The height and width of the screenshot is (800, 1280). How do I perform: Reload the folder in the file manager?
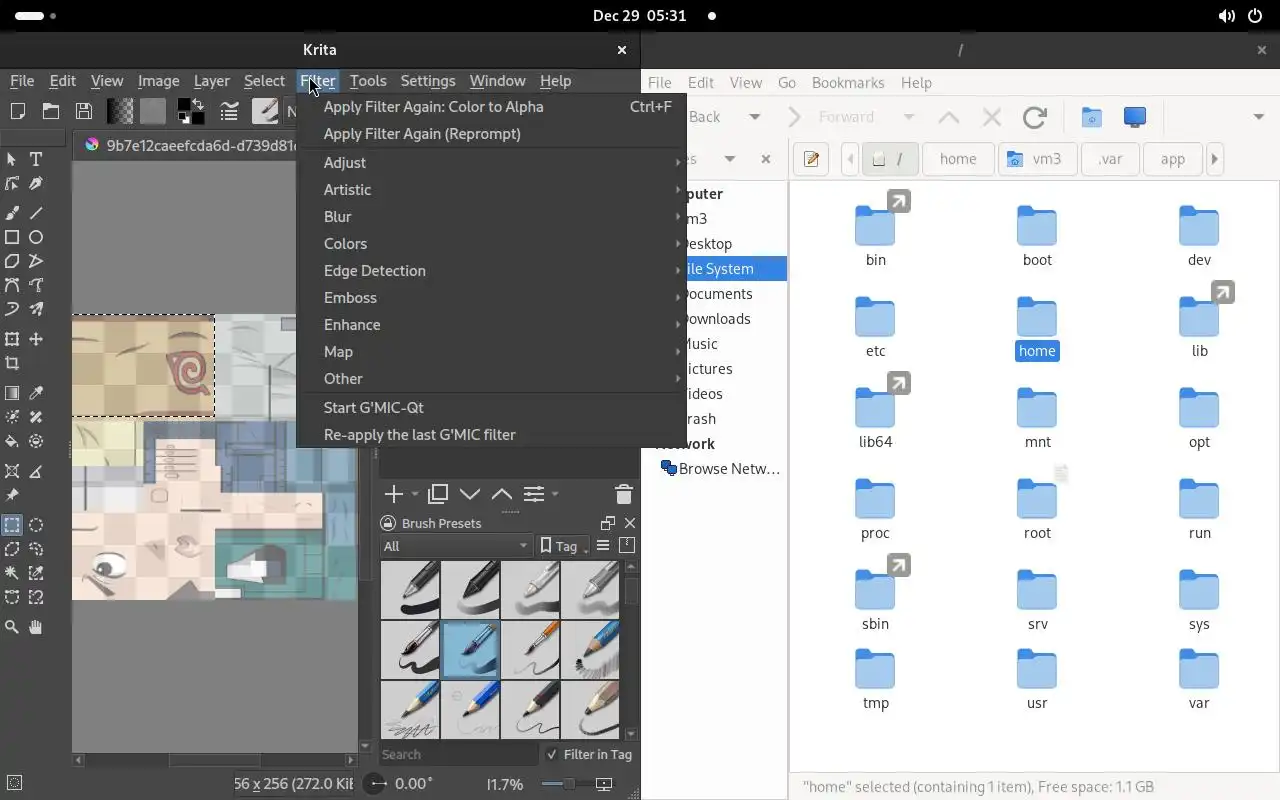tap(1035, 117)
